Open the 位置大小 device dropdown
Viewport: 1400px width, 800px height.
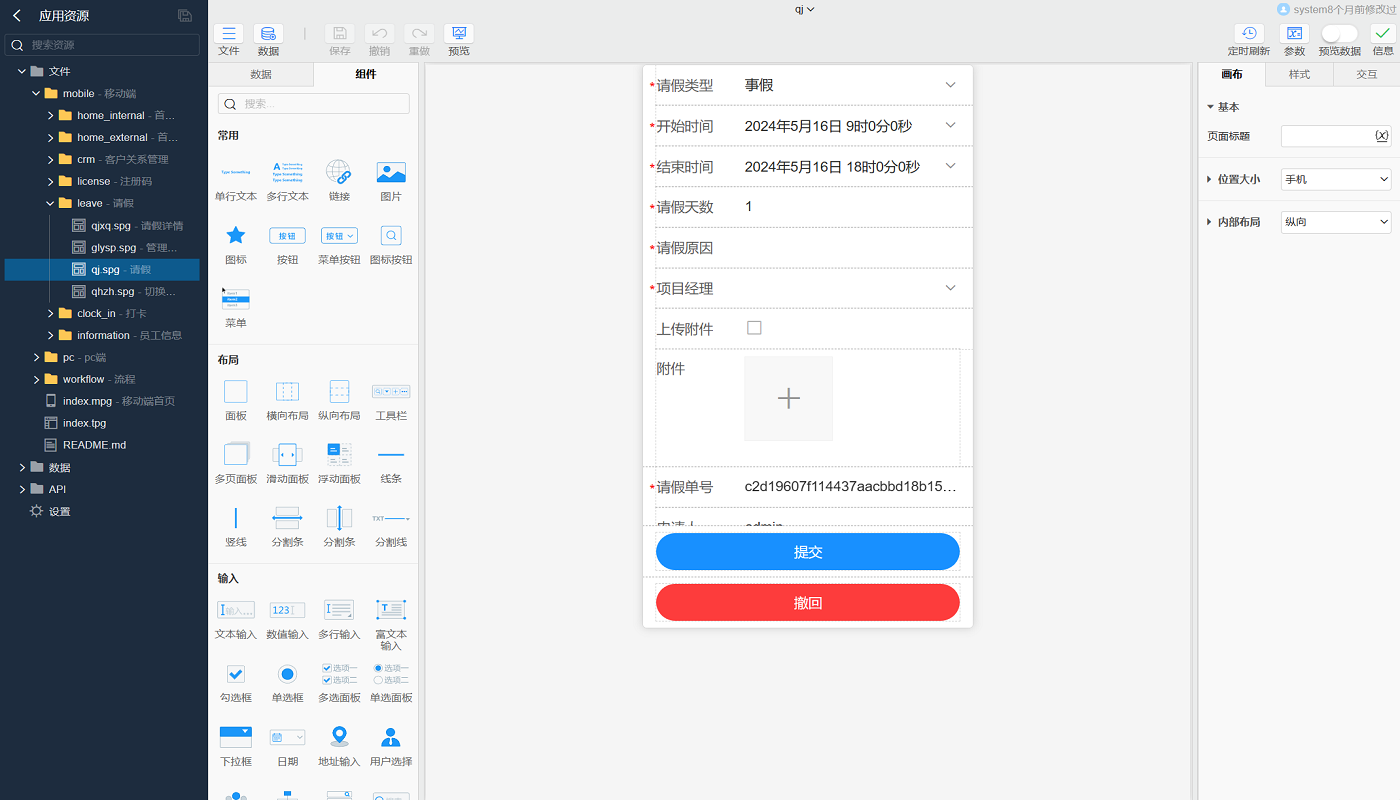click(1335, 180)
